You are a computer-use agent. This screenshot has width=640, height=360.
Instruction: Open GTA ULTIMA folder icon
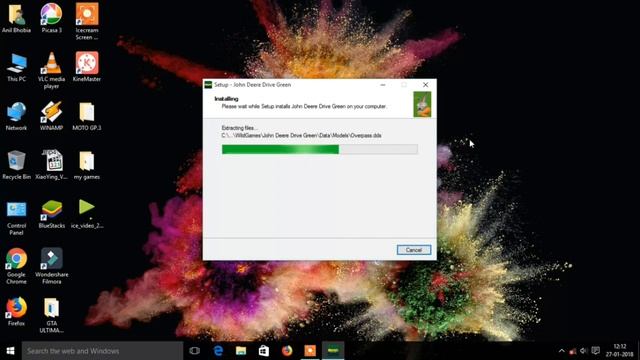click(x=51, y=316)
